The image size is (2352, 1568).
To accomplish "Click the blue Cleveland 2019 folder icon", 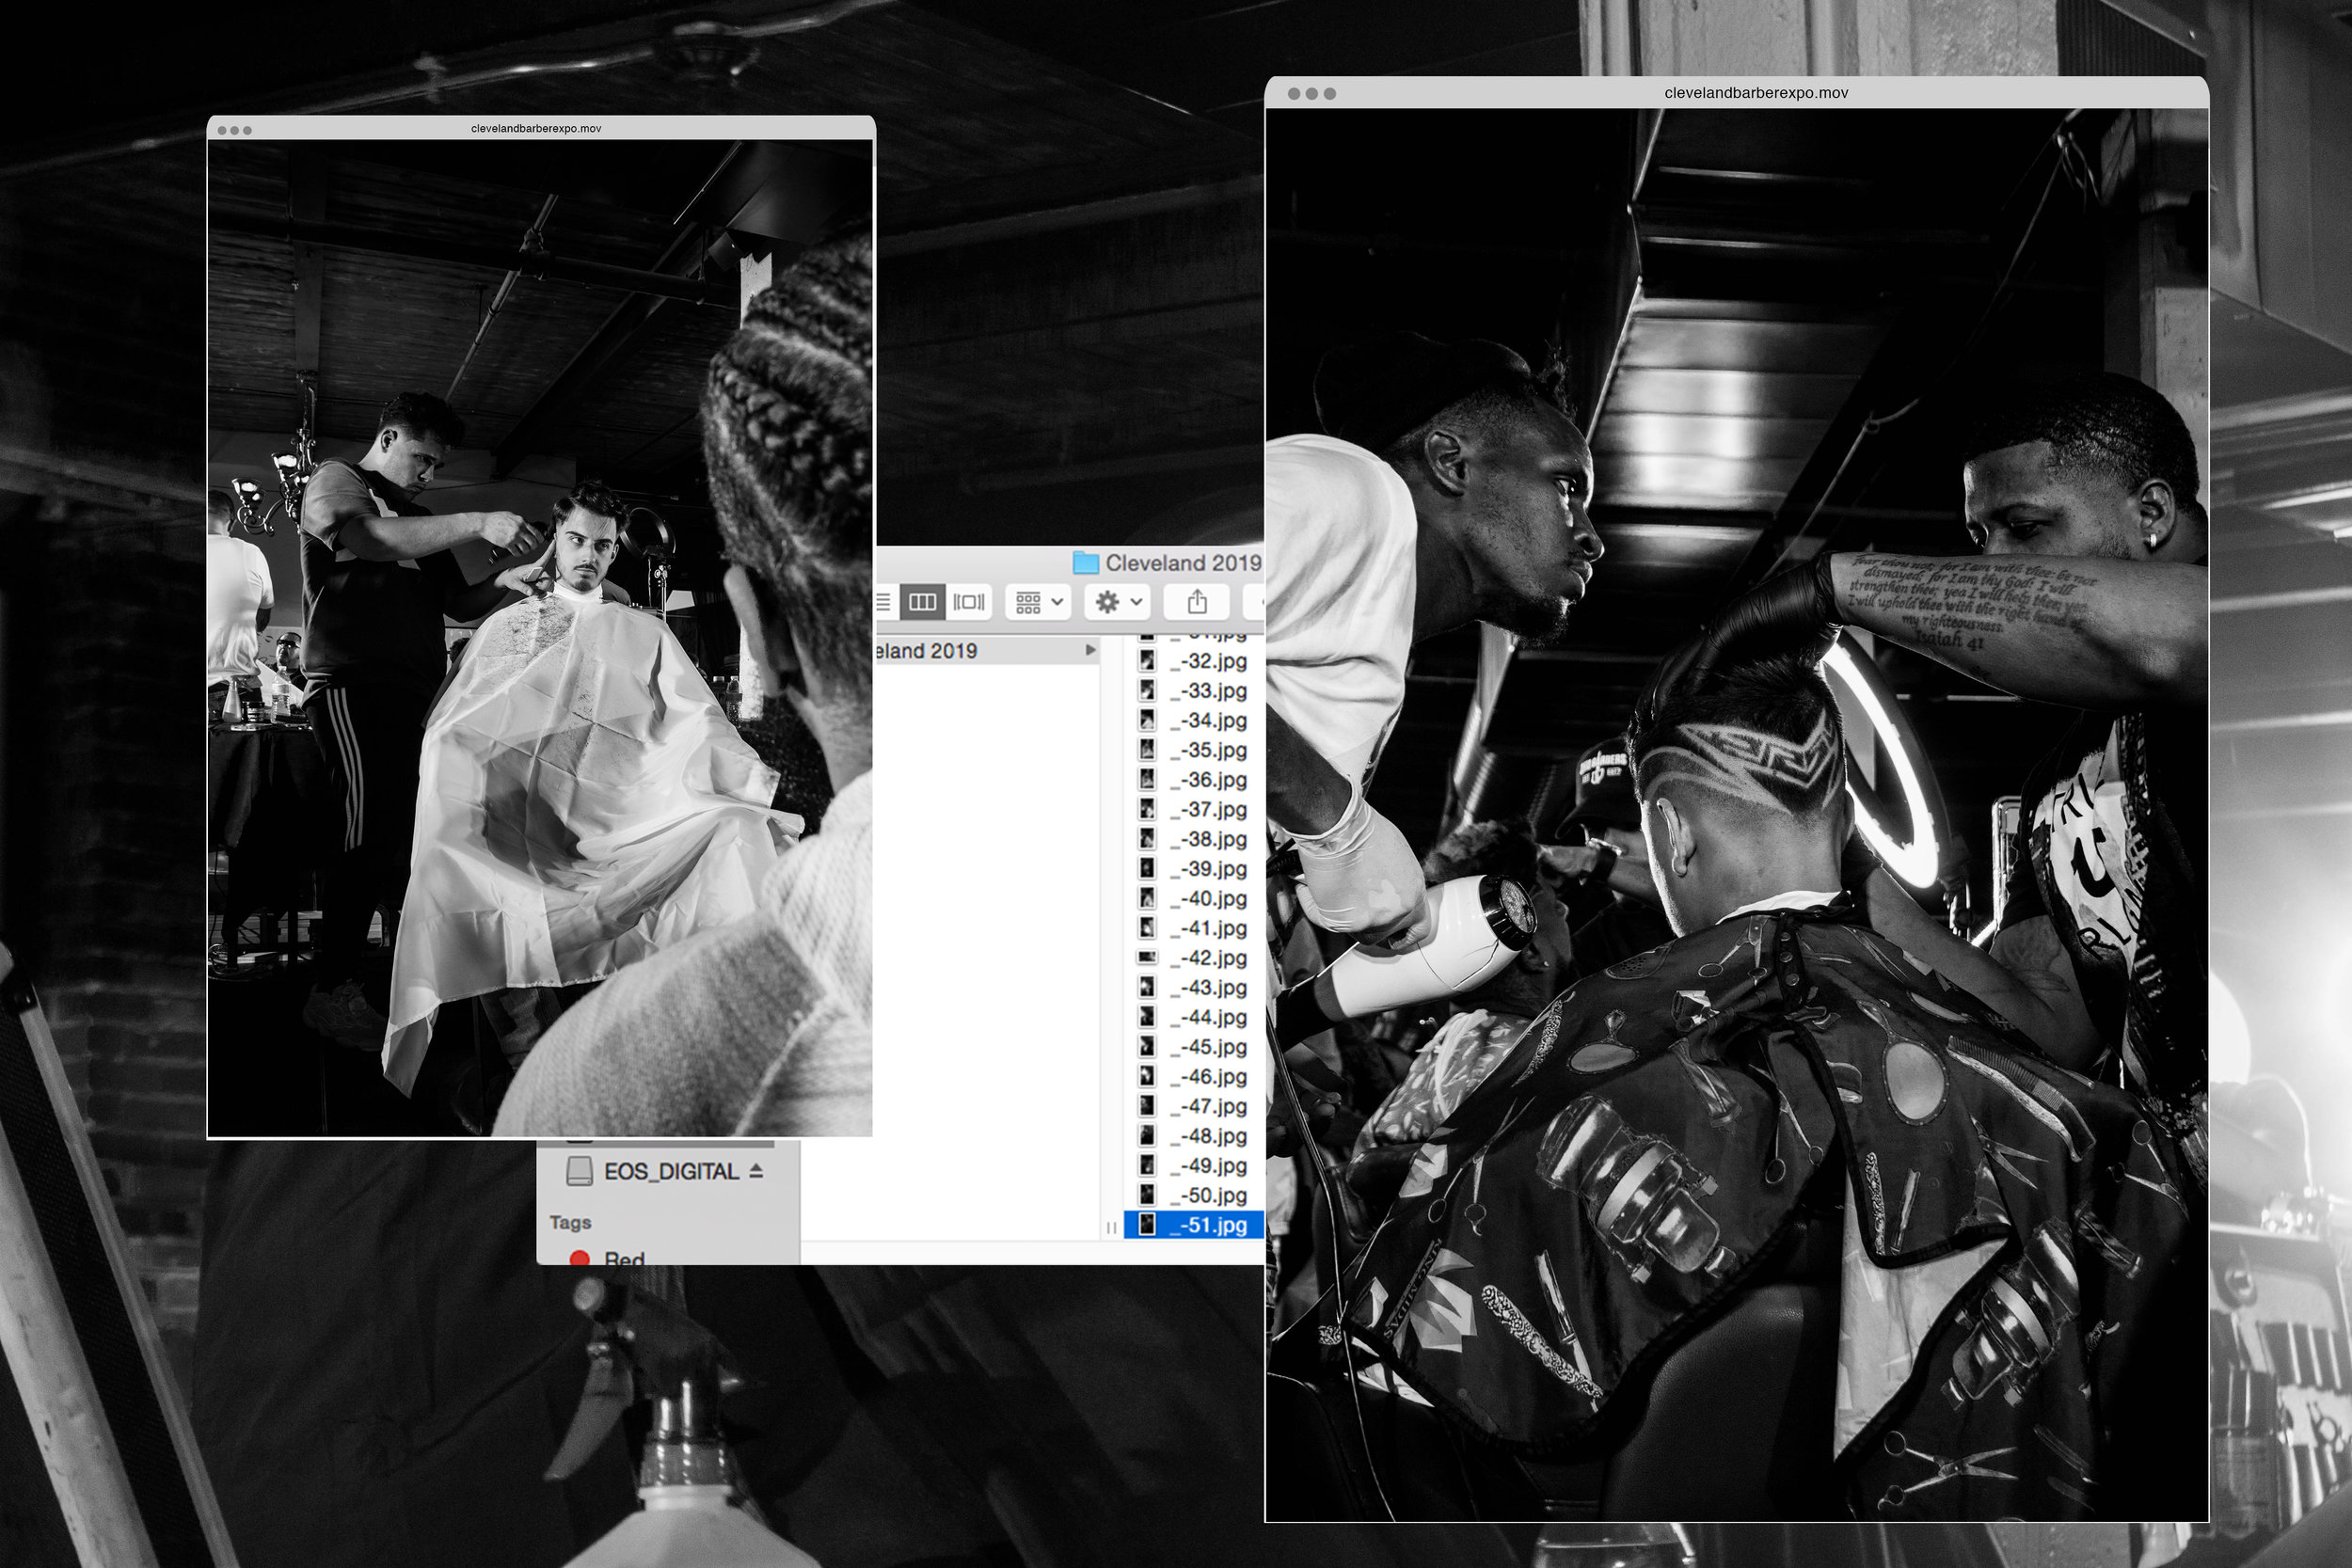I will pyautogui.click(x=1086, y=563).
